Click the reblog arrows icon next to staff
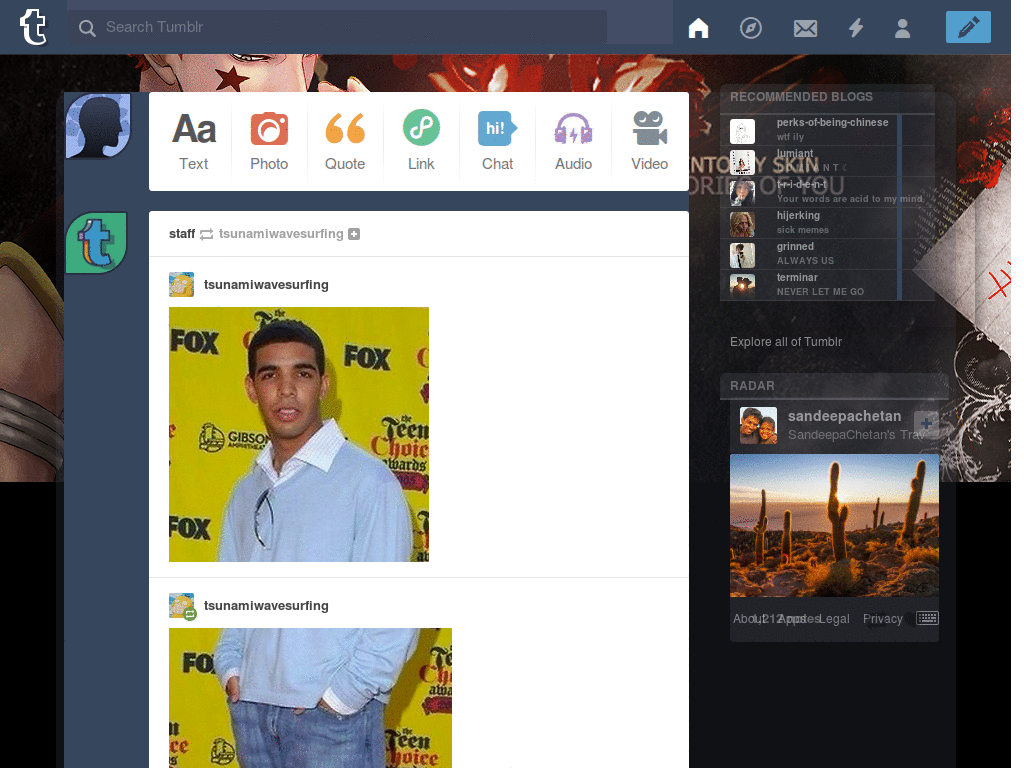 pos(206,234)
